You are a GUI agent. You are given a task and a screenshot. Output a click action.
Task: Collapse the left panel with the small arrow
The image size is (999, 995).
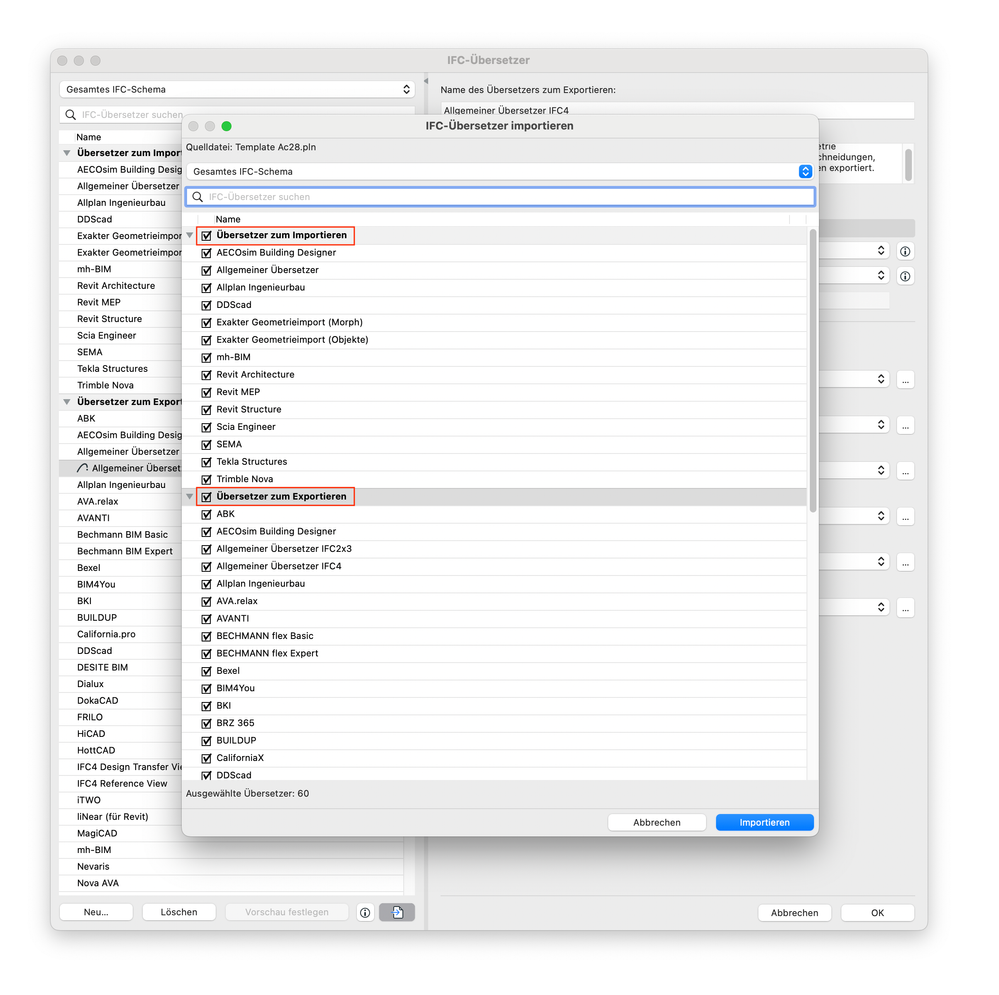(426, 81)
